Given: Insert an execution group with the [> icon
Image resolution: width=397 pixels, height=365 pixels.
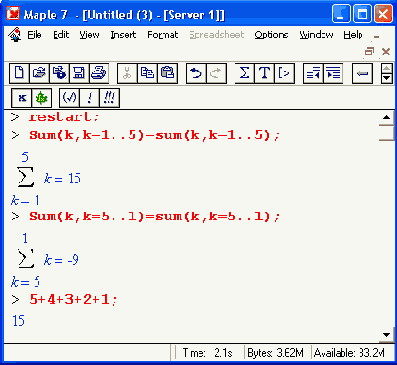Looking at the screenshot, I should (x=284, y=73).
